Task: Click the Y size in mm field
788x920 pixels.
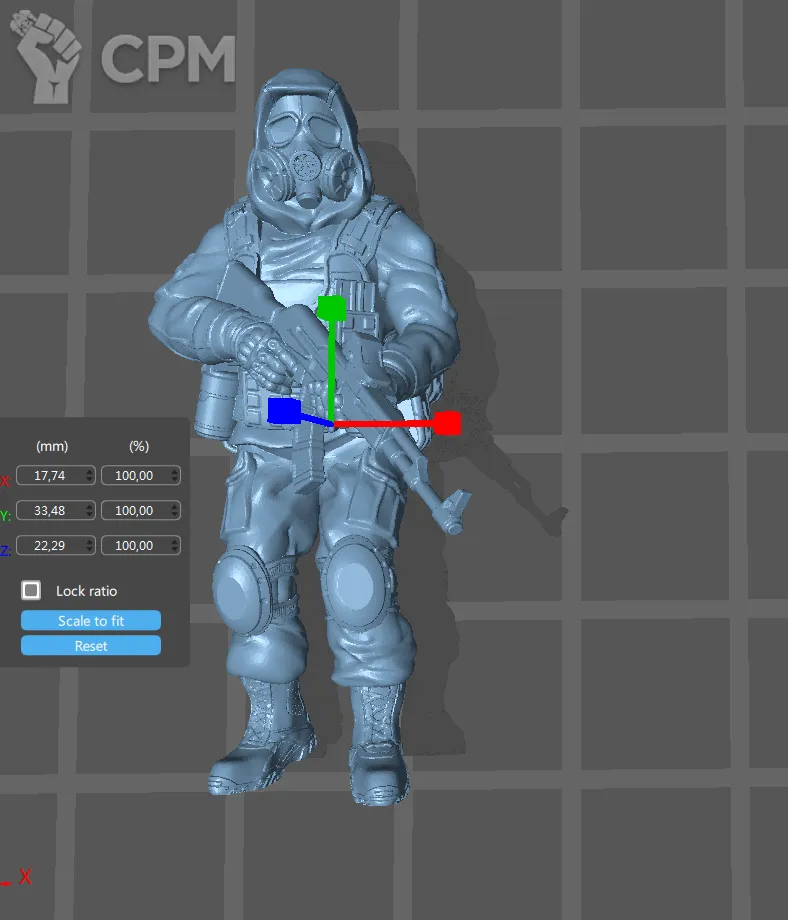Action: 52,511
